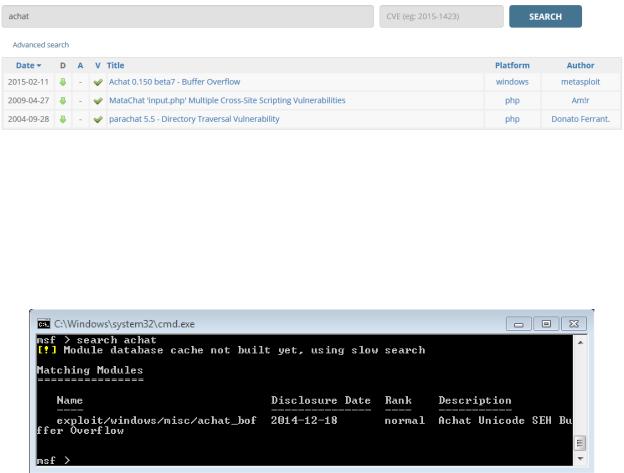
Task: Click date 2015-02-11 in results
Action: pos(28,82)
